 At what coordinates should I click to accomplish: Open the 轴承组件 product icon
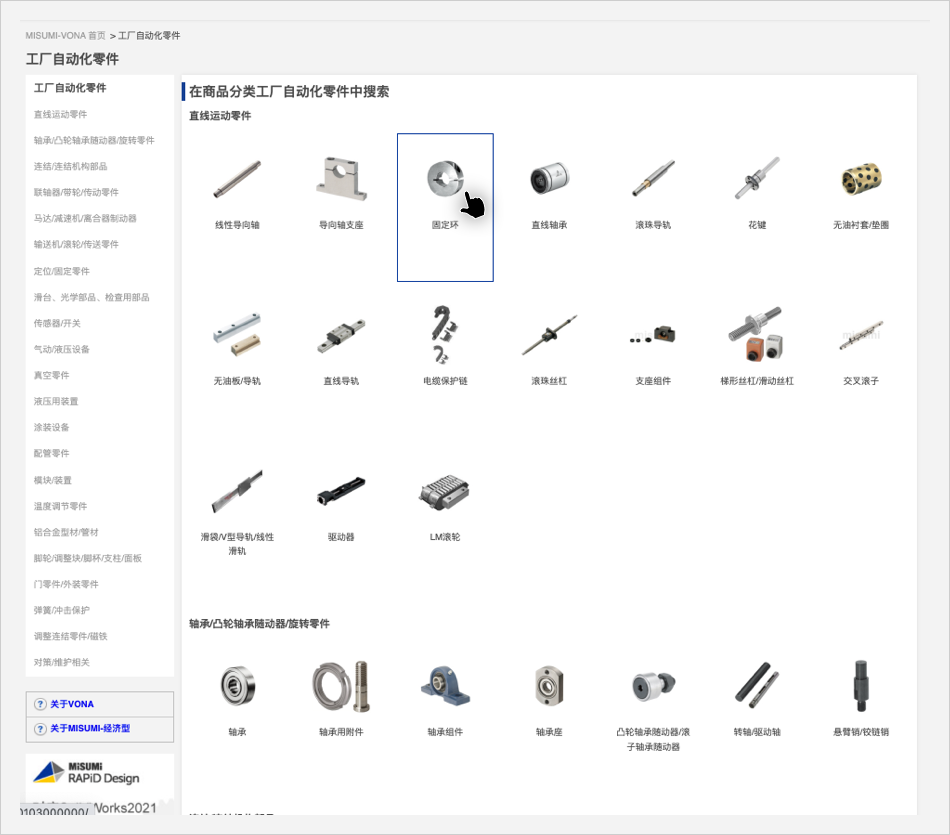[x=445, y=686]
